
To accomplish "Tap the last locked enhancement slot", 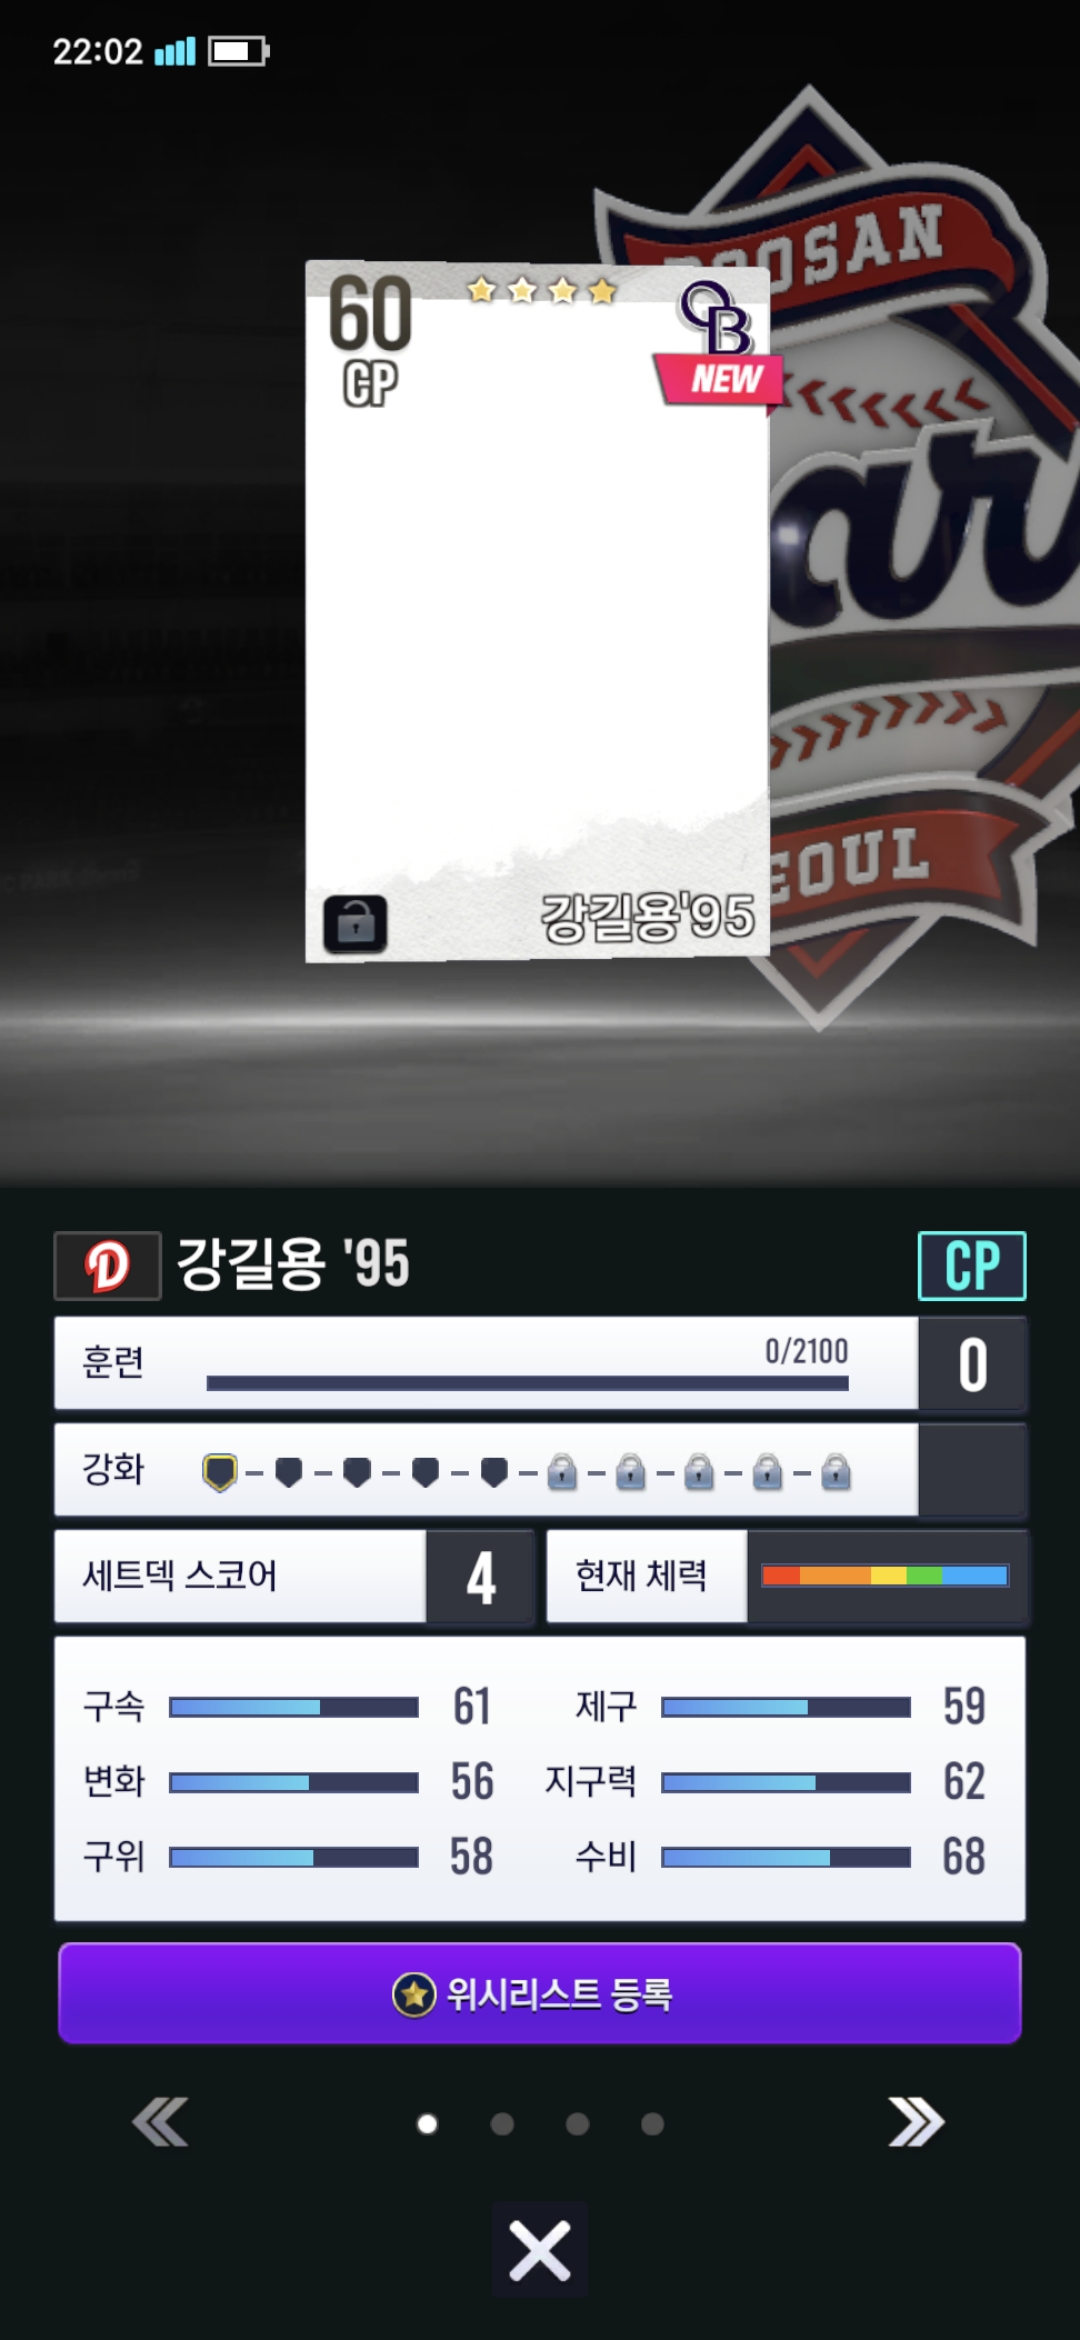I will [836, 1473].
